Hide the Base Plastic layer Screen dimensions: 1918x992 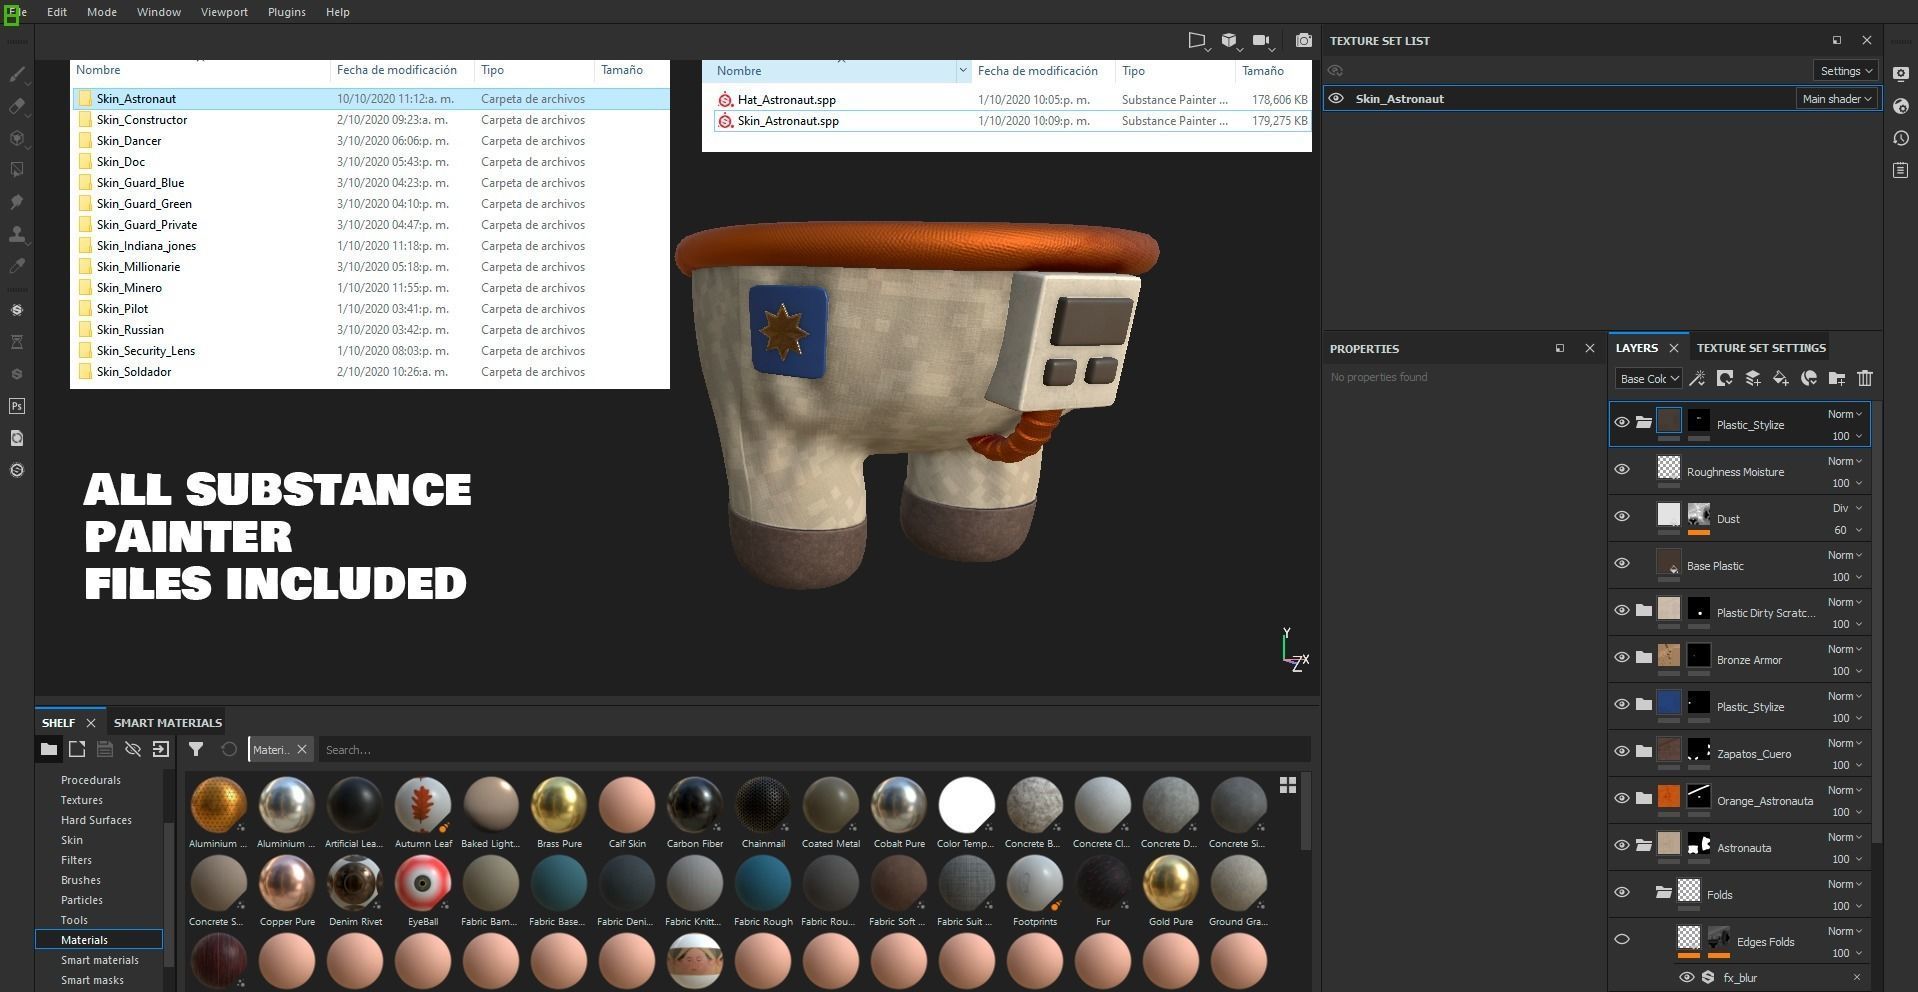[1622, 563]
